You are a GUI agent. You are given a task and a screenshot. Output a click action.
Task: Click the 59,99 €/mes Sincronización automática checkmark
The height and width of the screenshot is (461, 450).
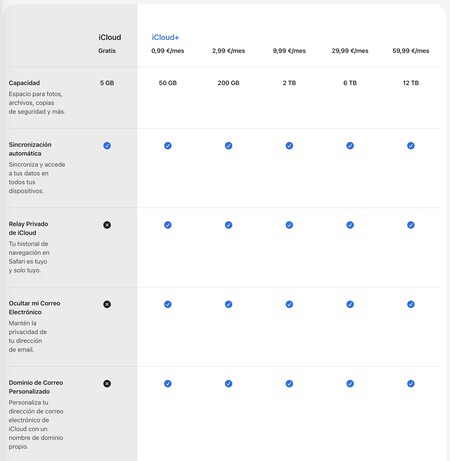[411, 146]
